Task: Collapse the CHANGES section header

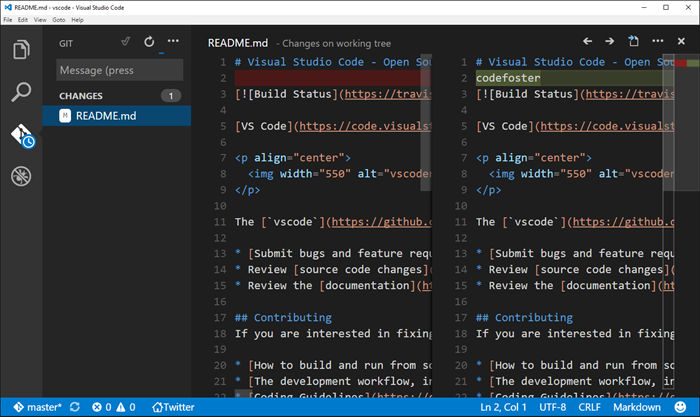Action: [81, 96]
